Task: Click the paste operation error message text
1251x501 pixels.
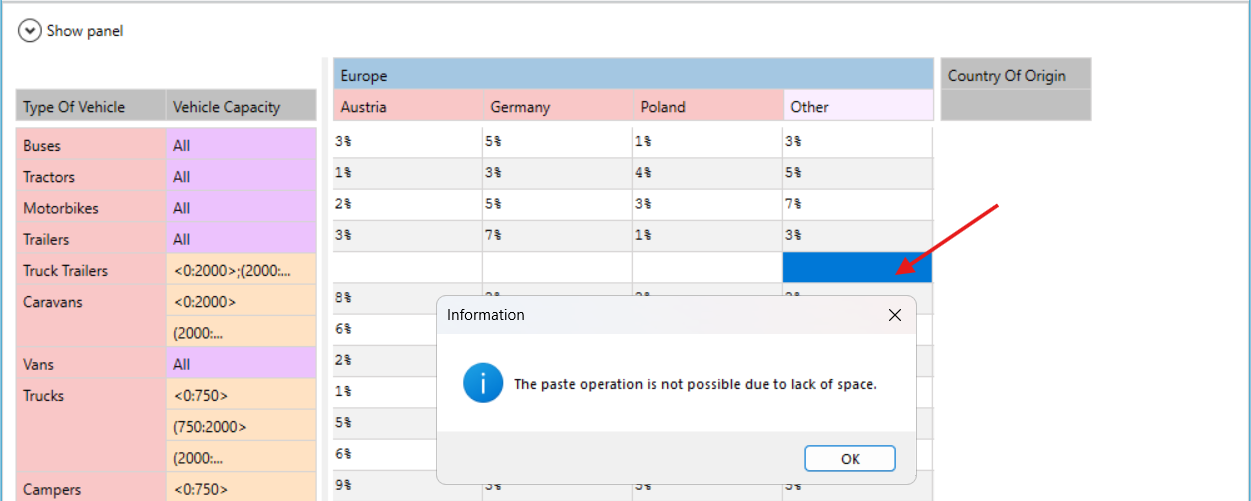Action: pos(695,384)
